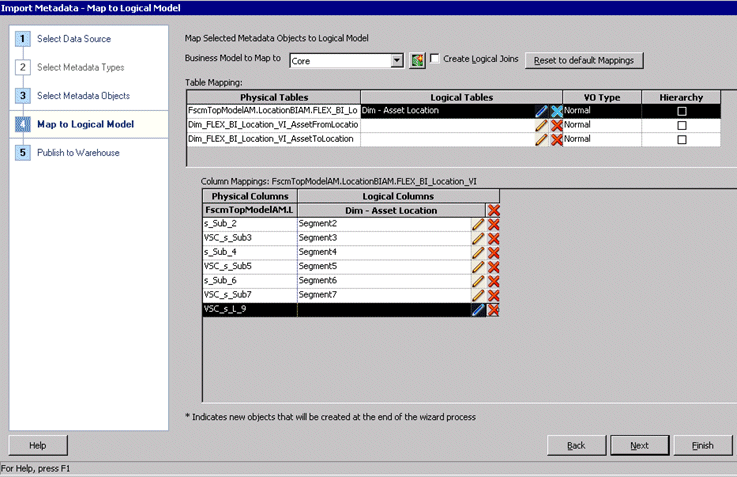Select Dim_FLEX_BI_Location_VI_AssetFromLocatio physical table cell
737x477 pixels.
pyautogui.click(x=274, y=125)
